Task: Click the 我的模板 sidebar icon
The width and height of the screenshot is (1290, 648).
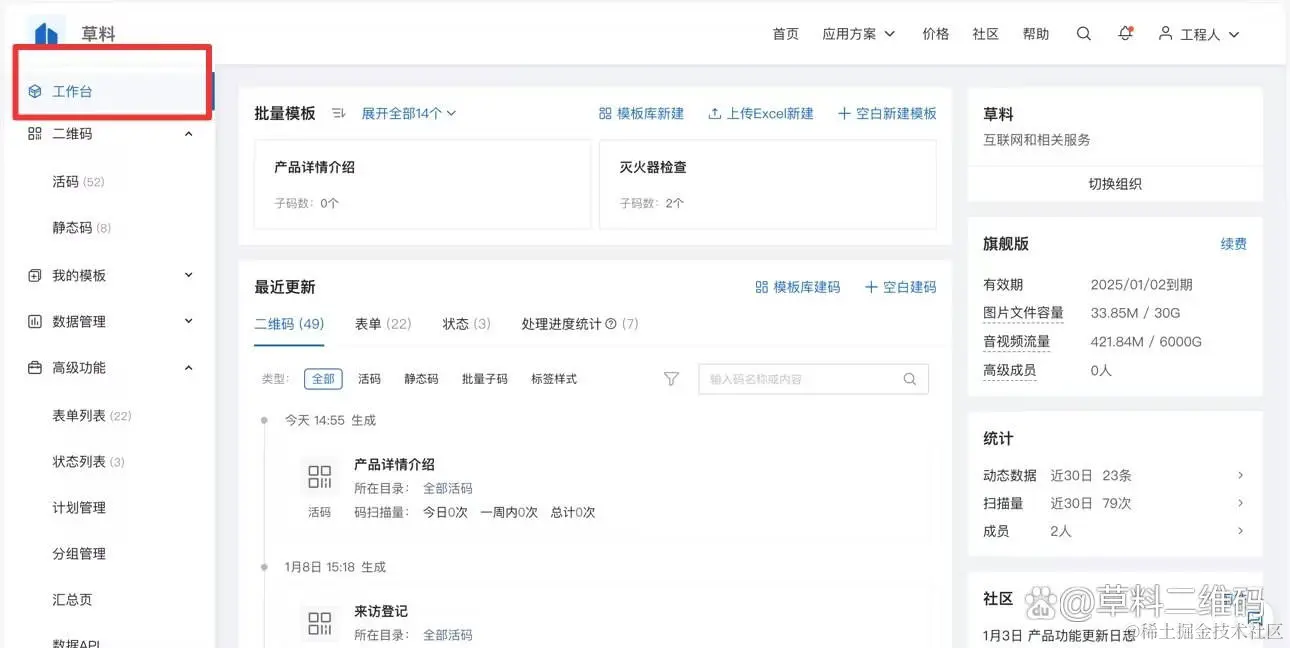Action: coord(34,275)
